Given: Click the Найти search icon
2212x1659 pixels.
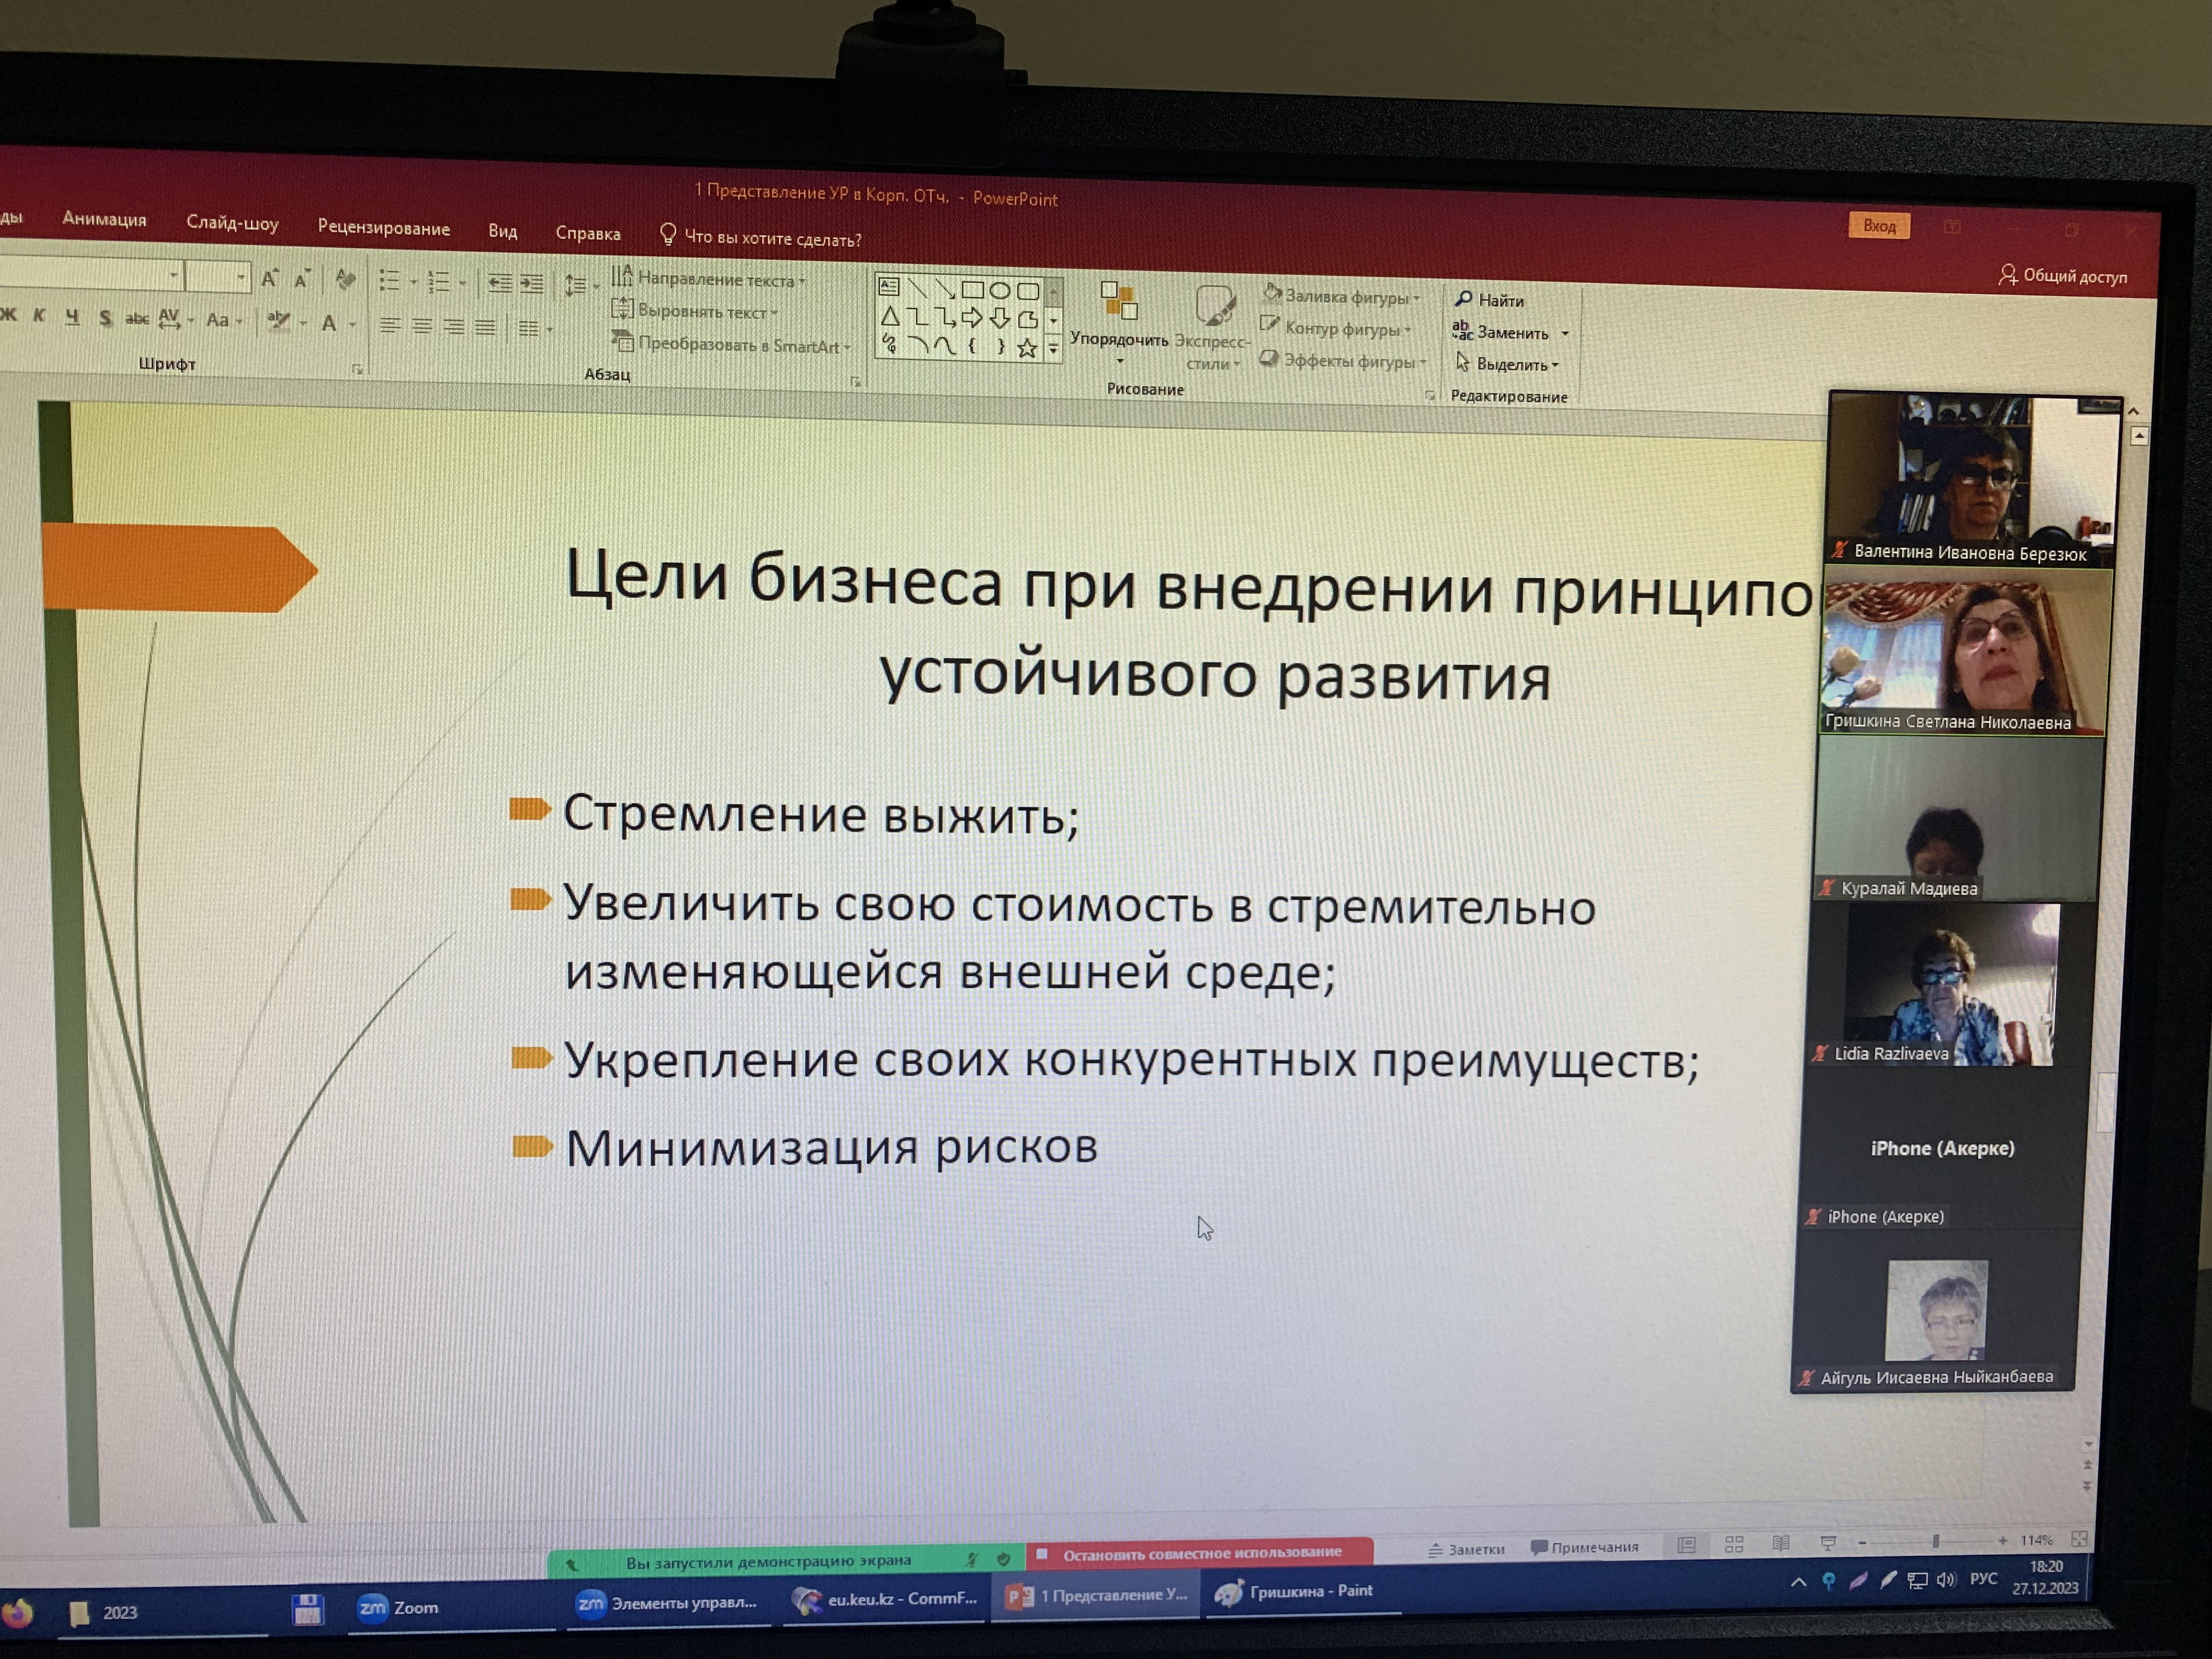Looking at the screenshot, I should [1464, 299].
